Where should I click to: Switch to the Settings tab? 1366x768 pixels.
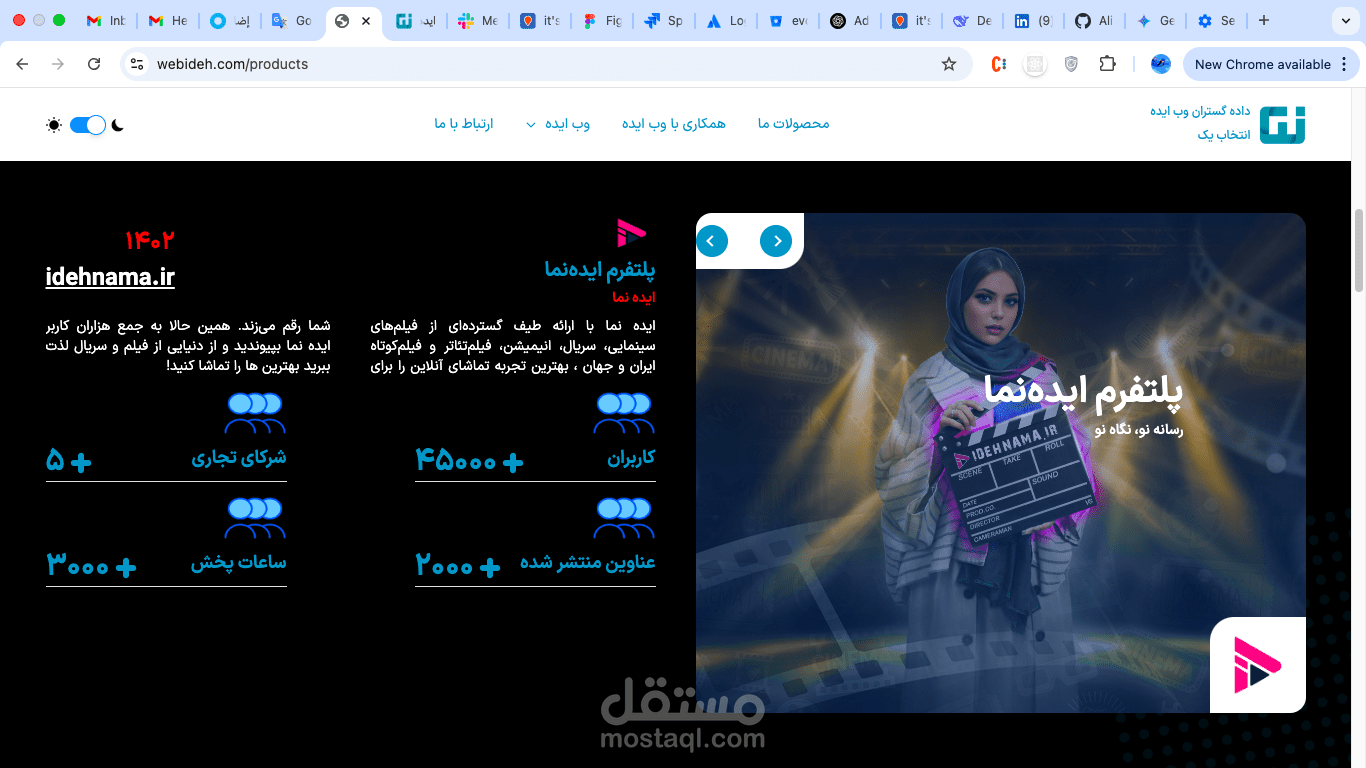(x=1216, y=21)
